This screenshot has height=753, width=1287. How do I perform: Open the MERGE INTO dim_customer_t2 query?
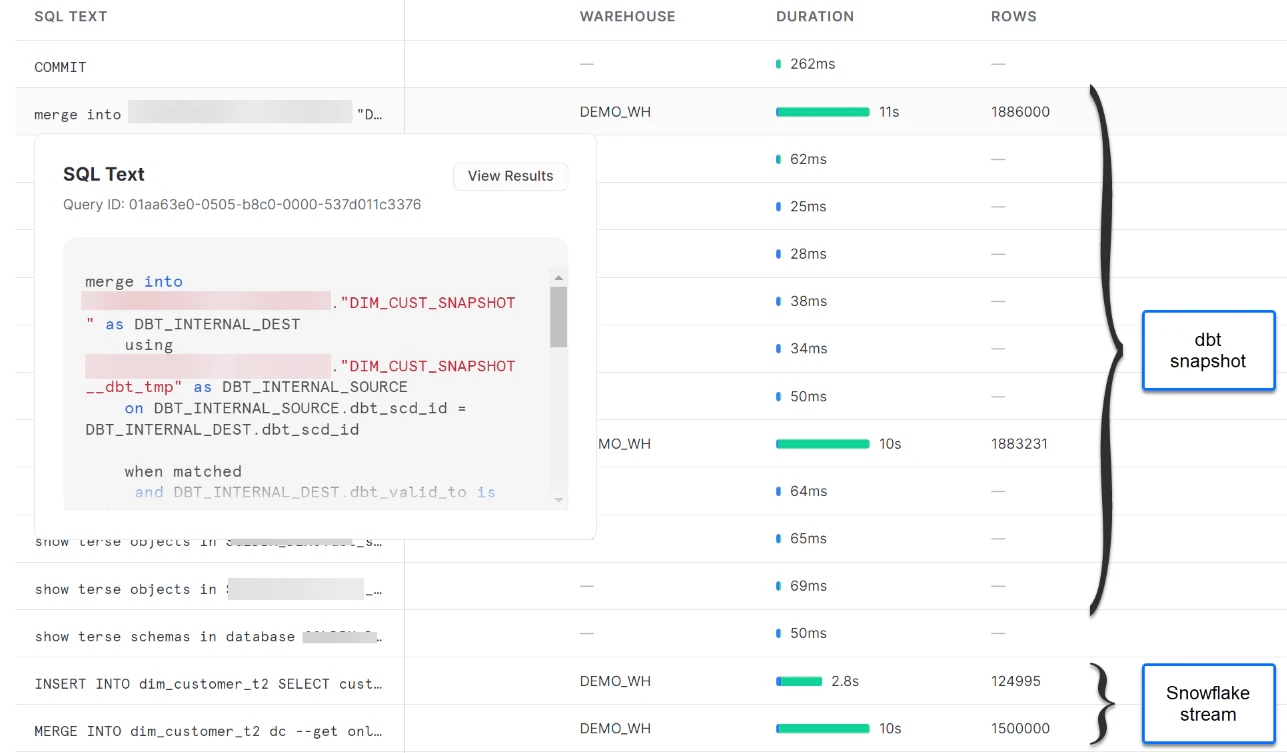tap(208, 731)
